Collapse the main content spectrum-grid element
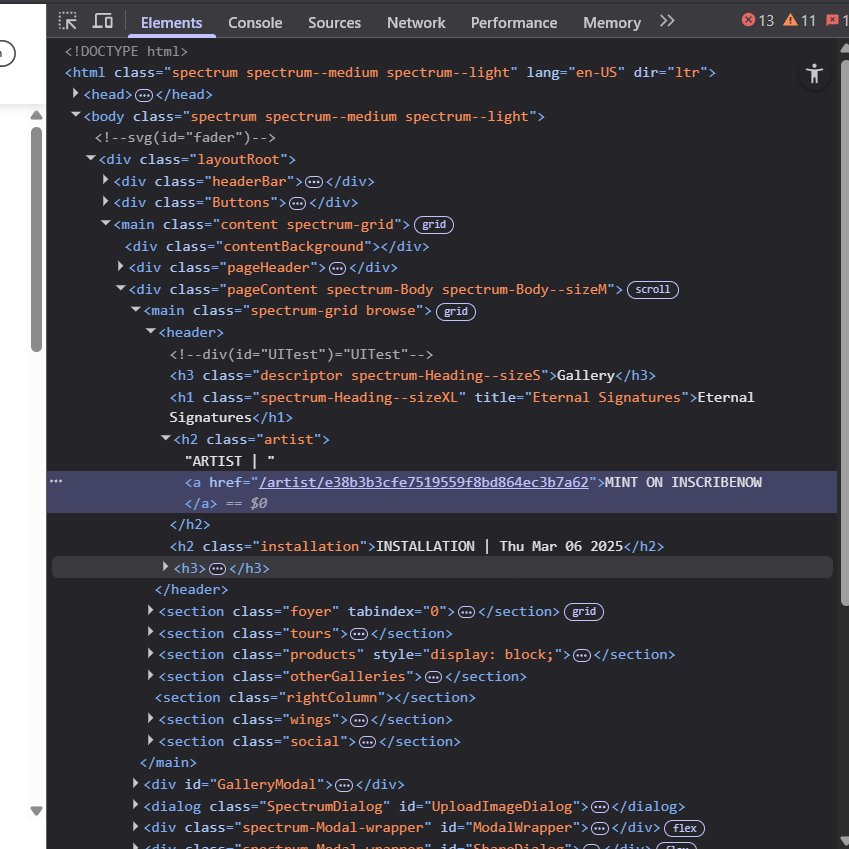 coord(106,223)
